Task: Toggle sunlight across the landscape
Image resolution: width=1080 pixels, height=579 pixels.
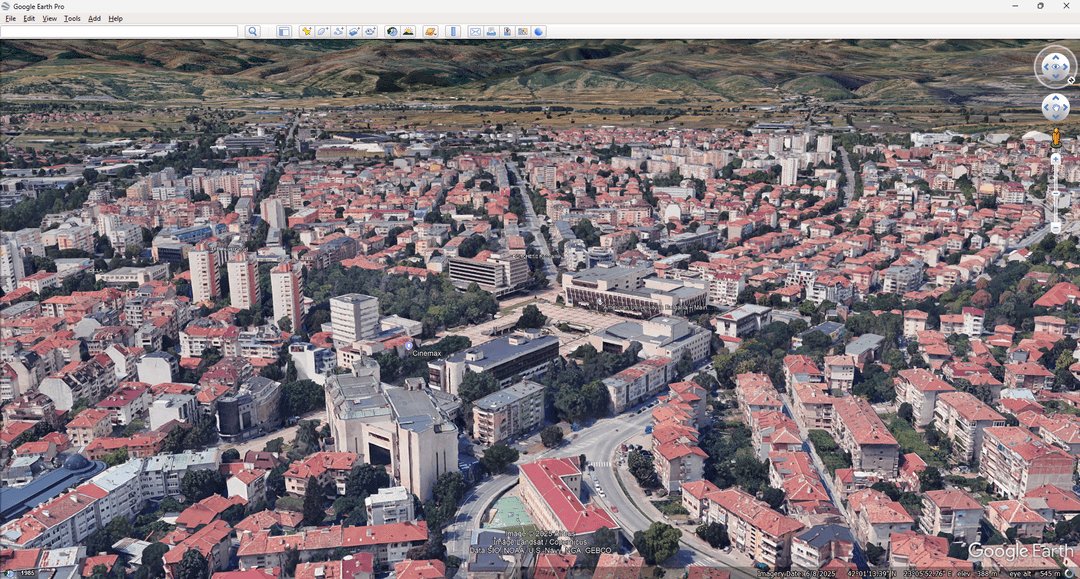Action: click(x=408, y=32)
